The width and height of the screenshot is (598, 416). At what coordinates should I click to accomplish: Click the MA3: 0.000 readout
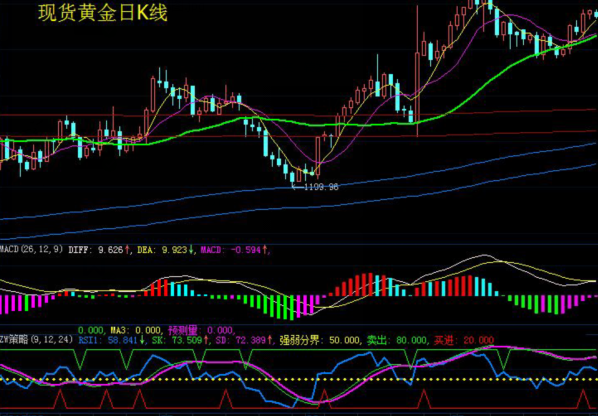coord(136,330)
